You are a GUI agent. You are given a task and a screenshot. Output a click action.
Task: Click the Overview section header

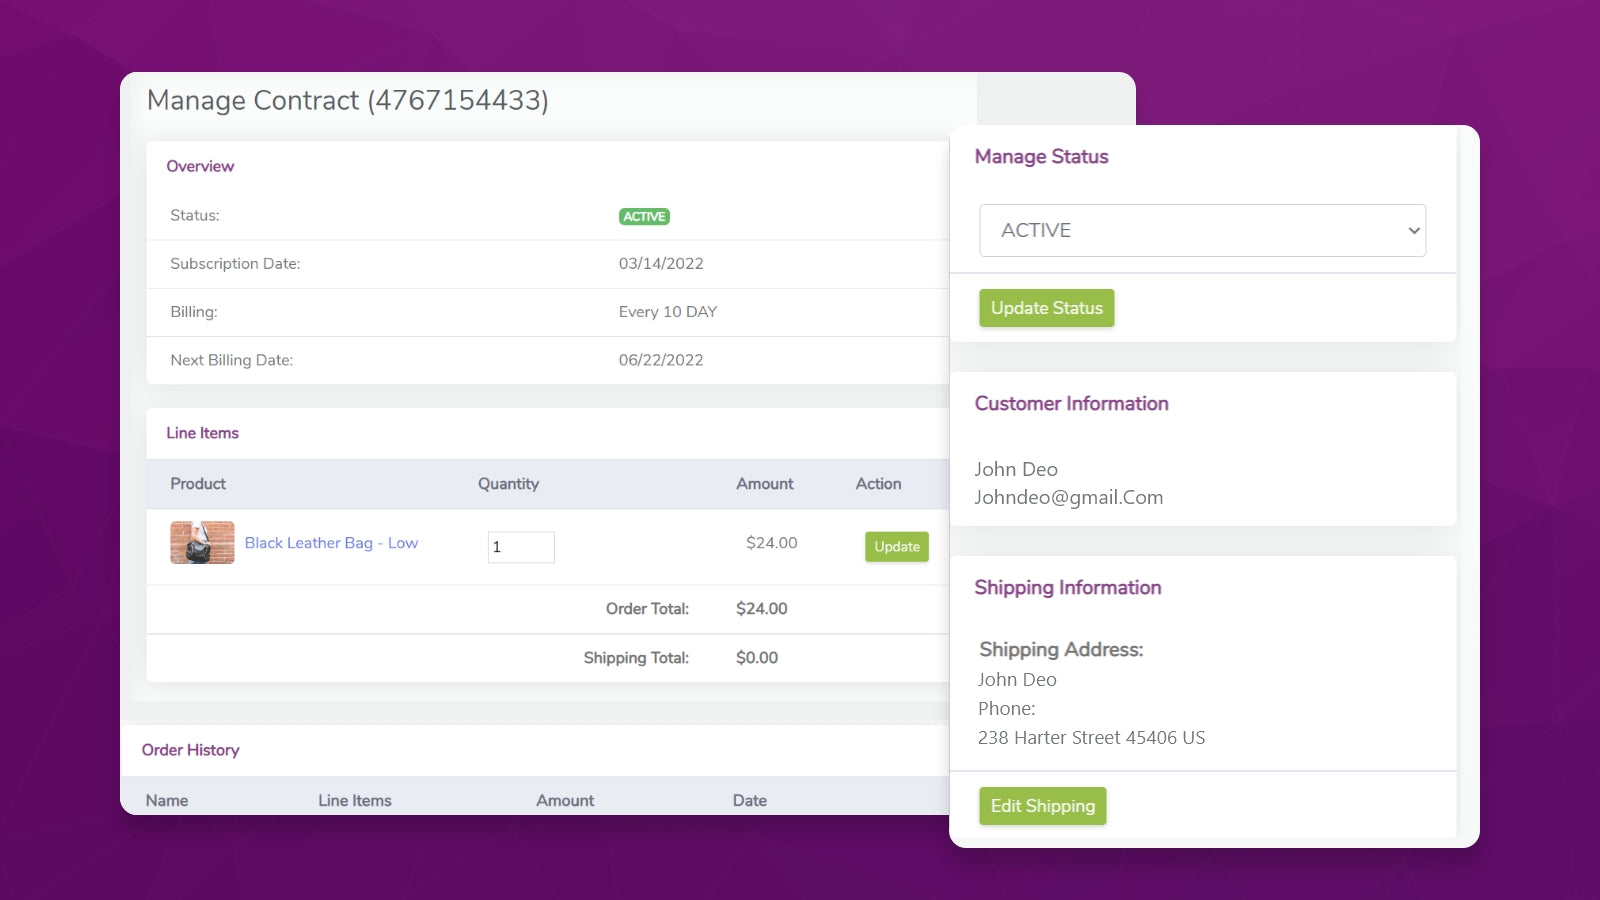coord(200,166)
